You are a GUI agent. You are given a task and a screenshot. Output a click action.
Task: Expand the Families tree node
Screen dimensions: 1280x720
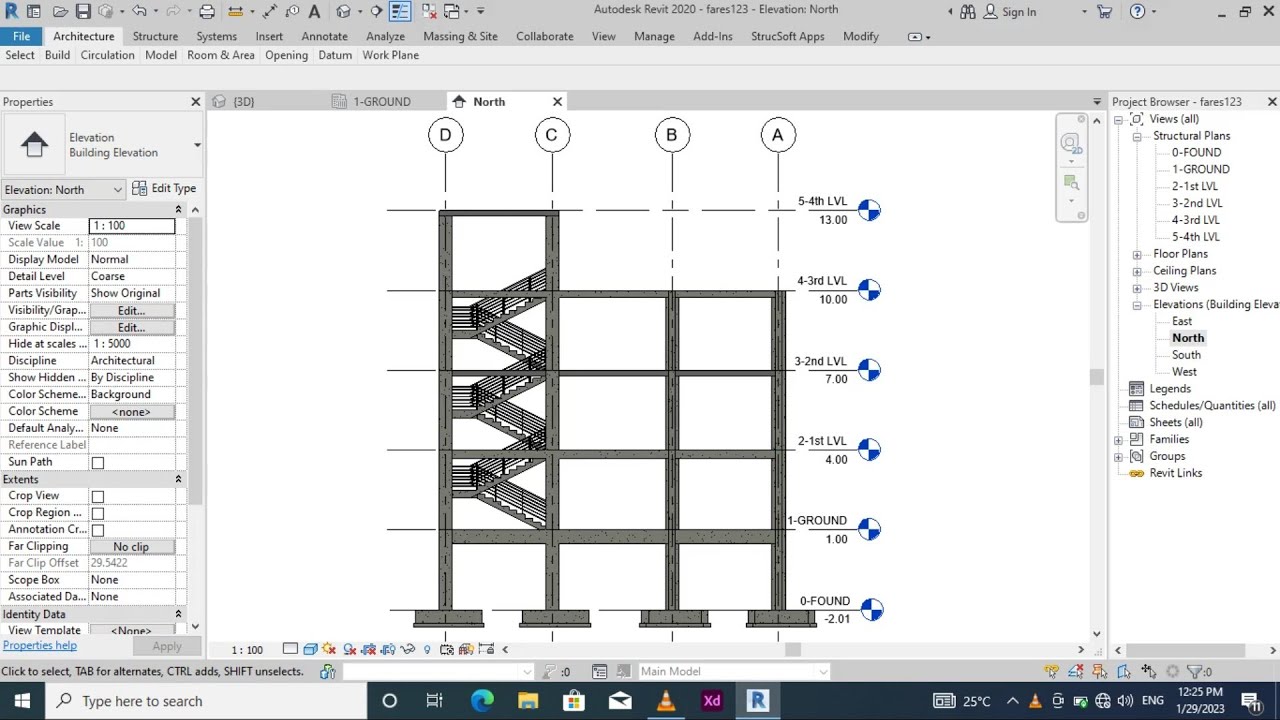(x=1119, y=439)
